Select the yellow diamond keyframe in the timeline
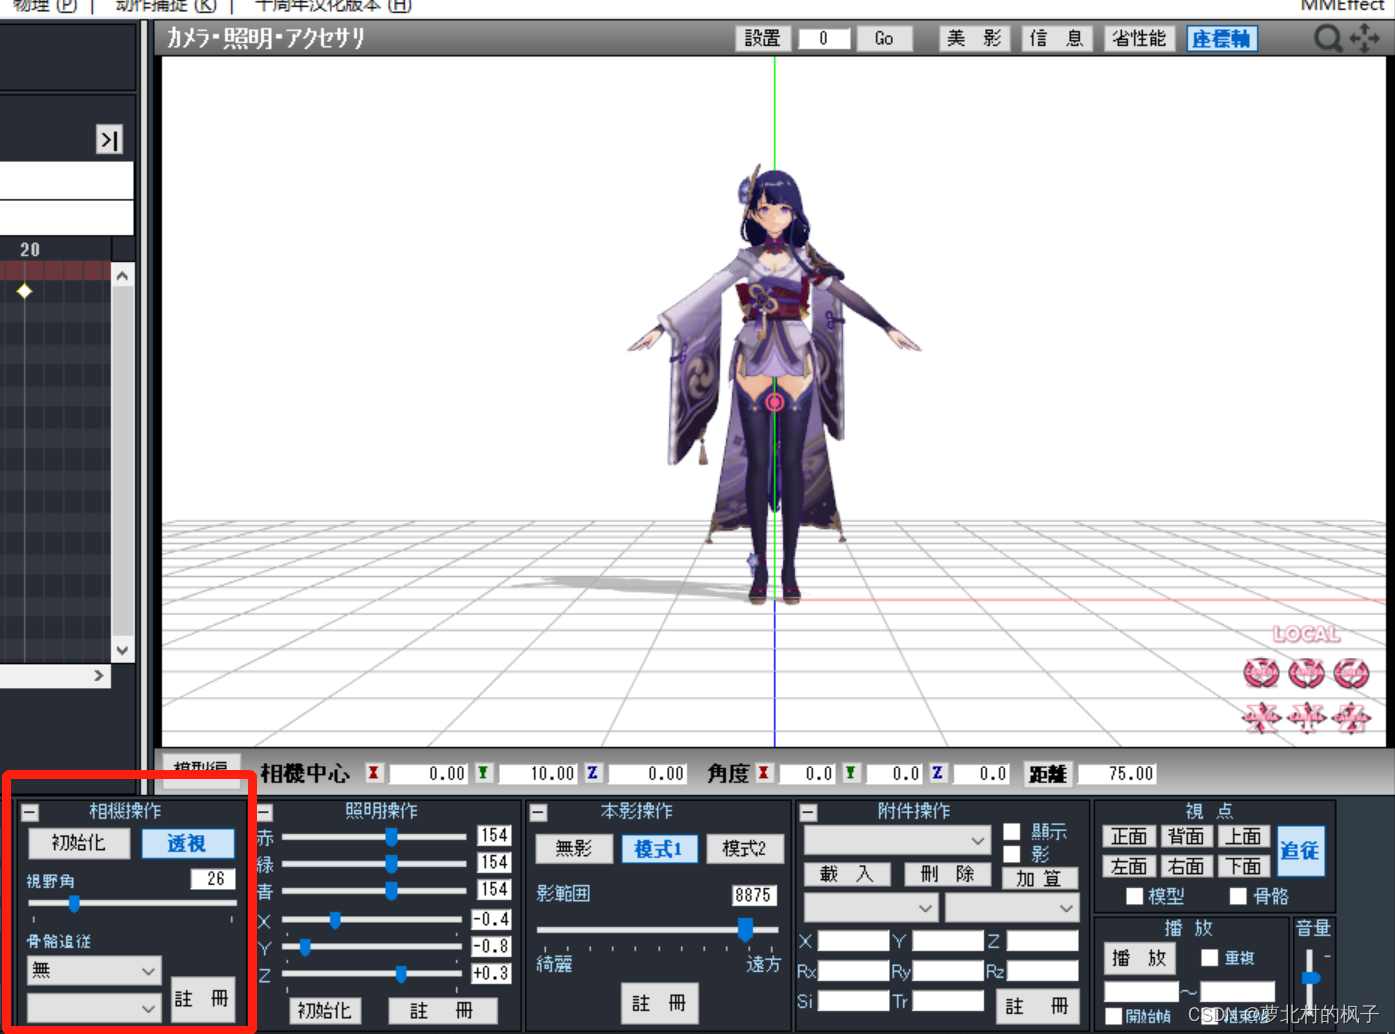 24,291
